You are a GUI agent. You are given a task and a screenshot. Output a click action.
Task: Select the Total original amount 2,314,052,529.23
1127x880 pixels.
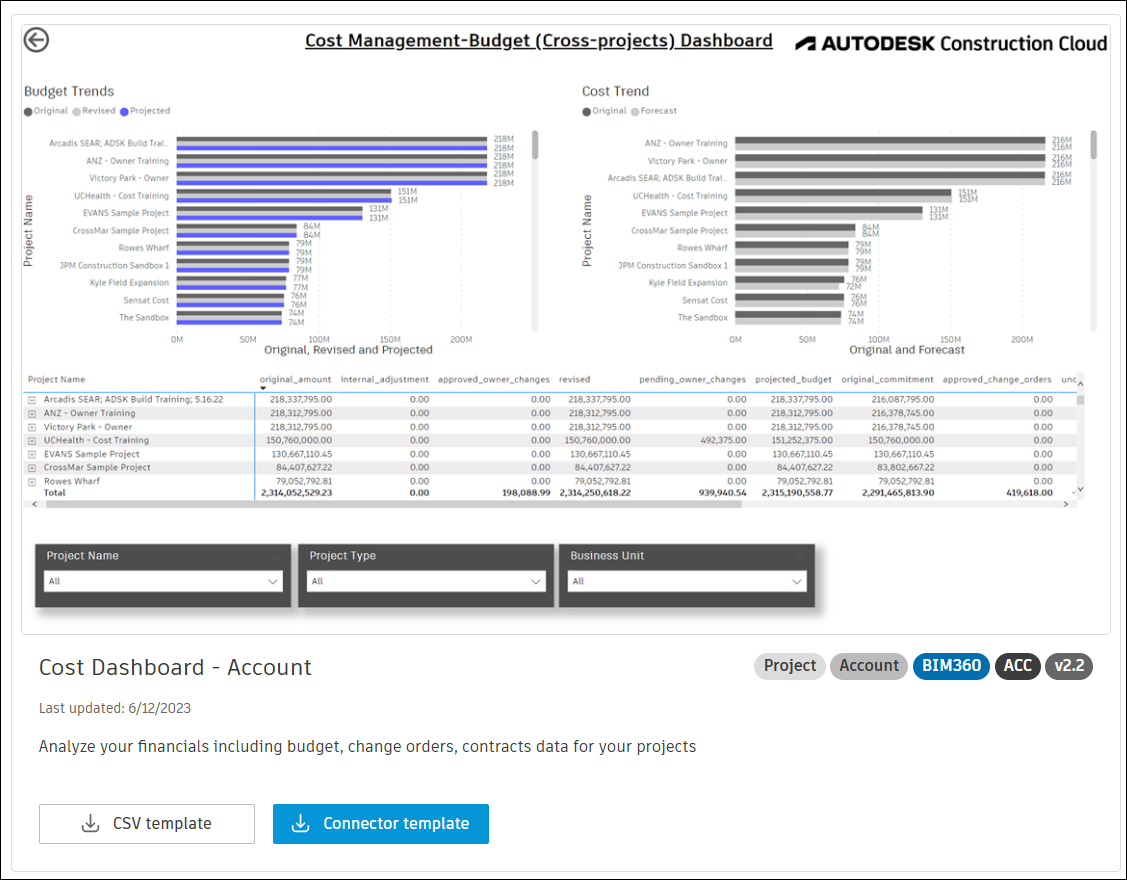pyautogui.click(x=296, y=493)
